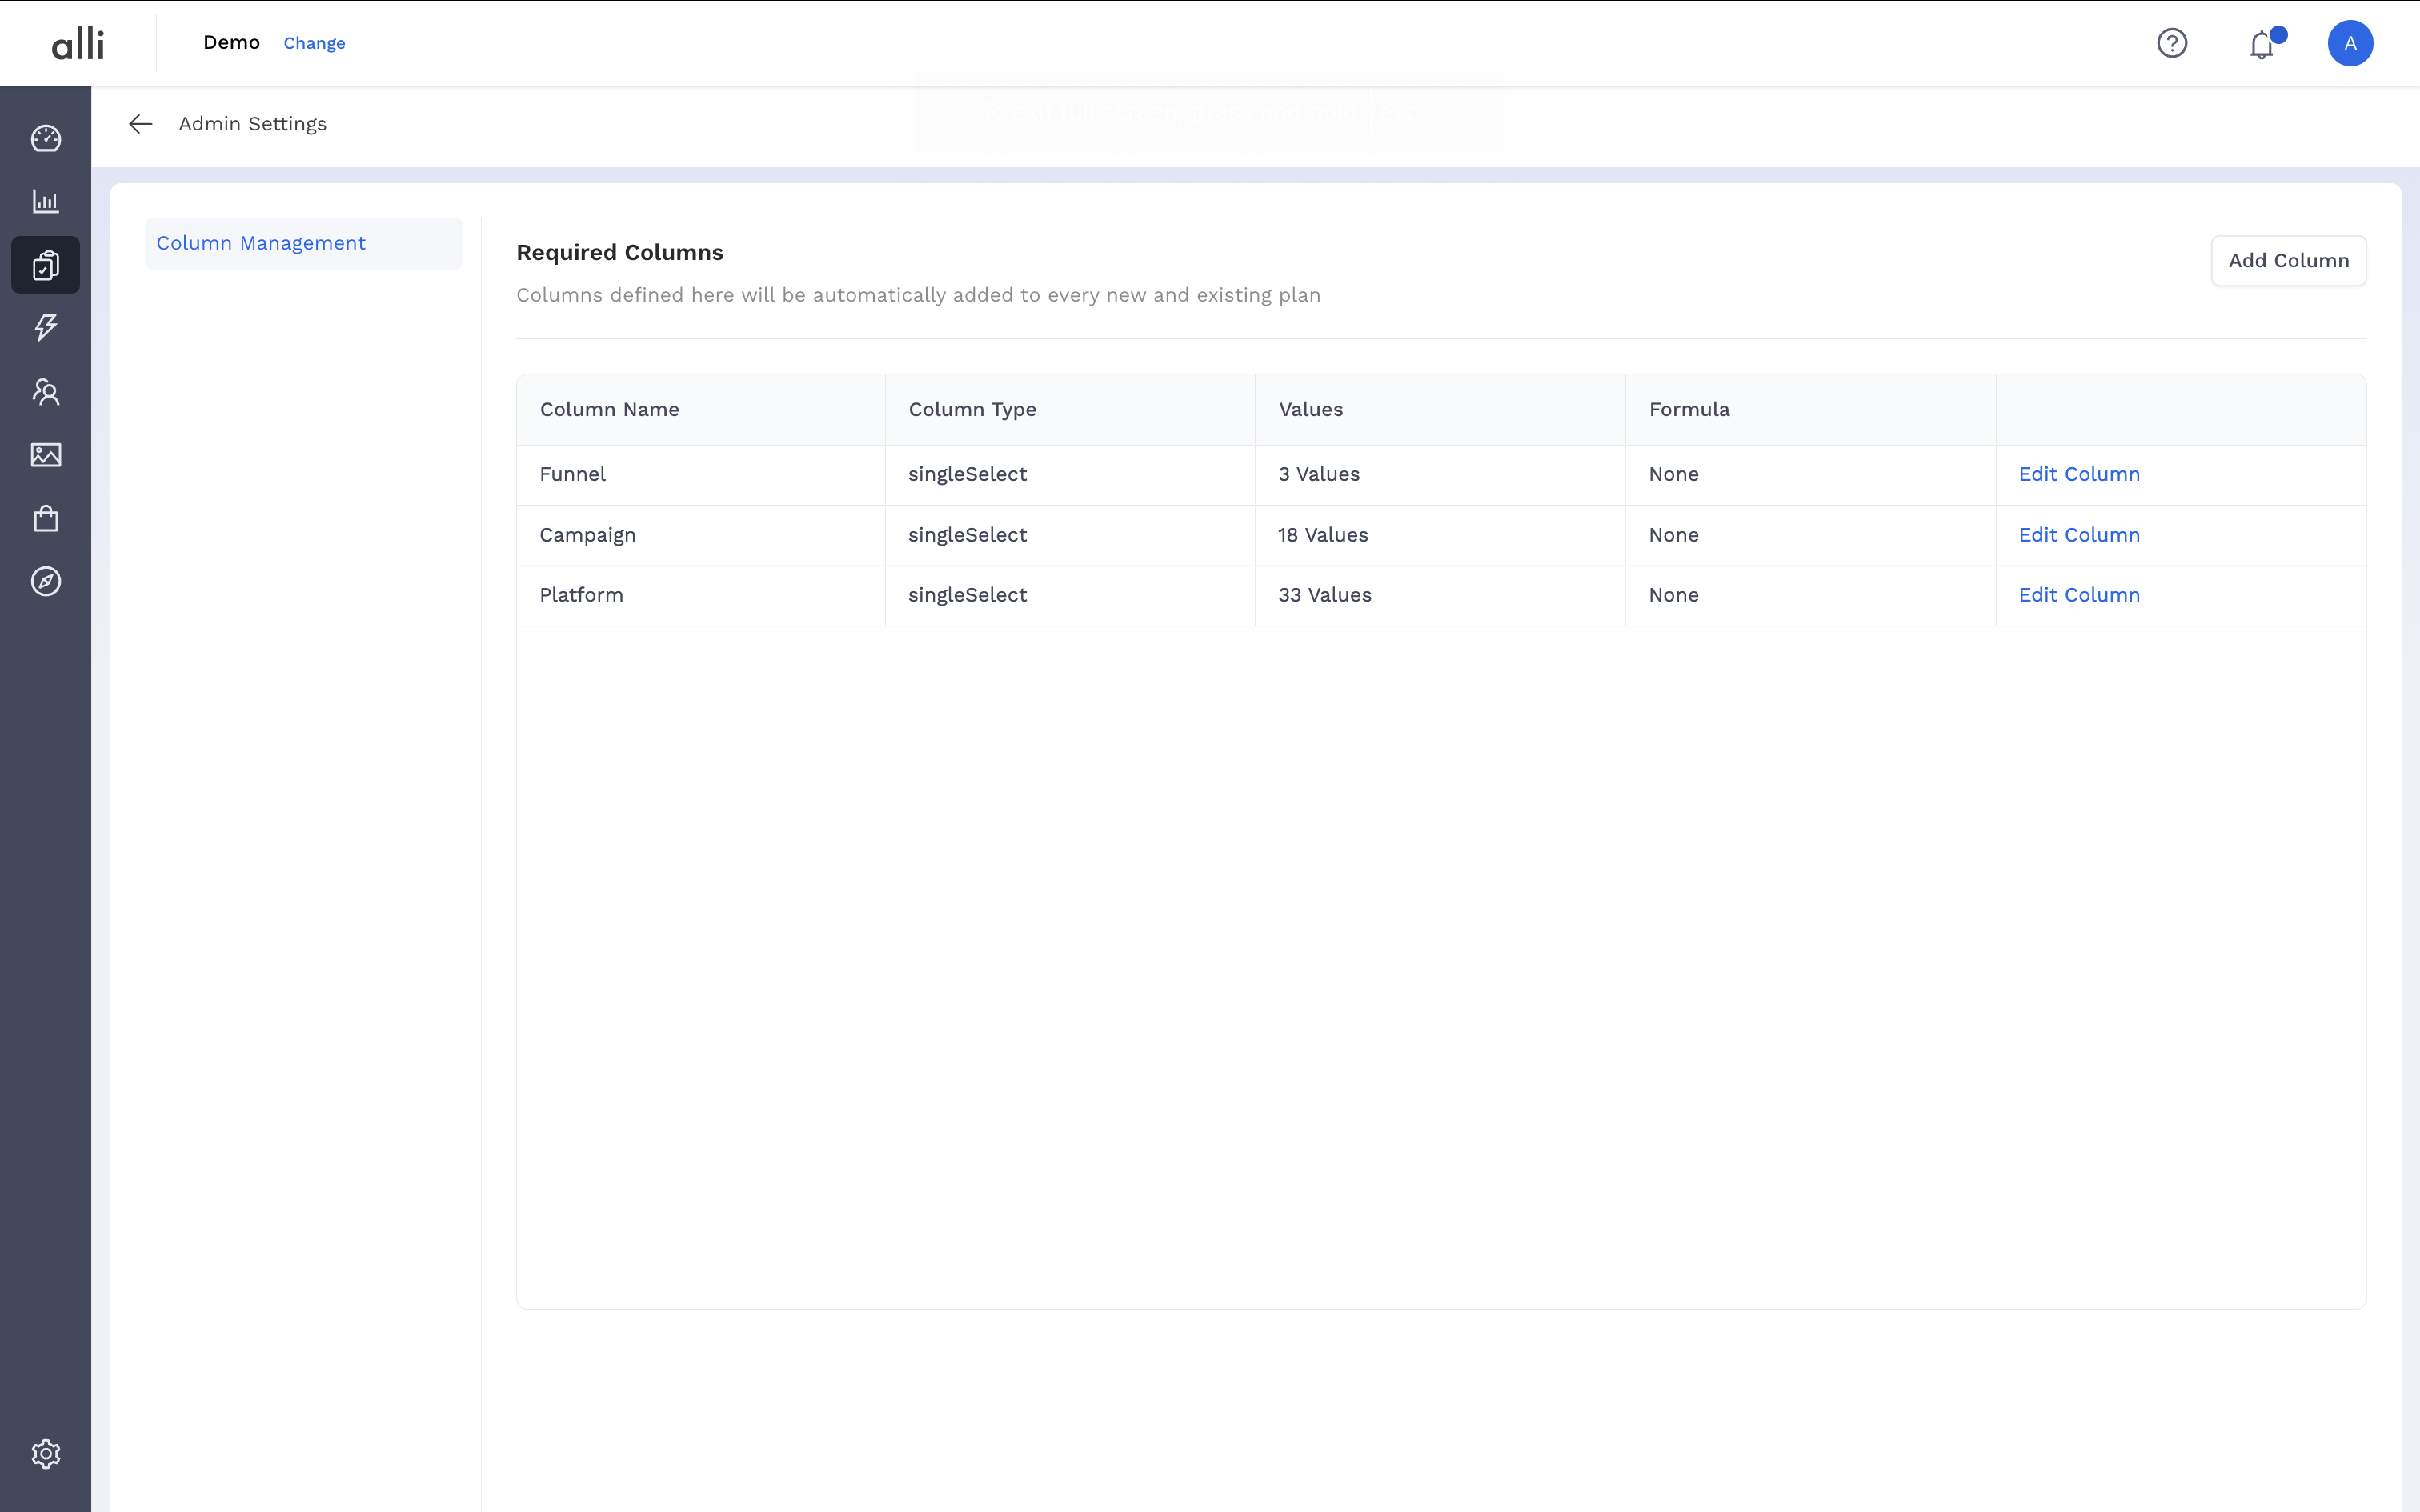Open the compass explore sidebar icon
This screenshot has height=1512, width=2420.
point(46,581)
